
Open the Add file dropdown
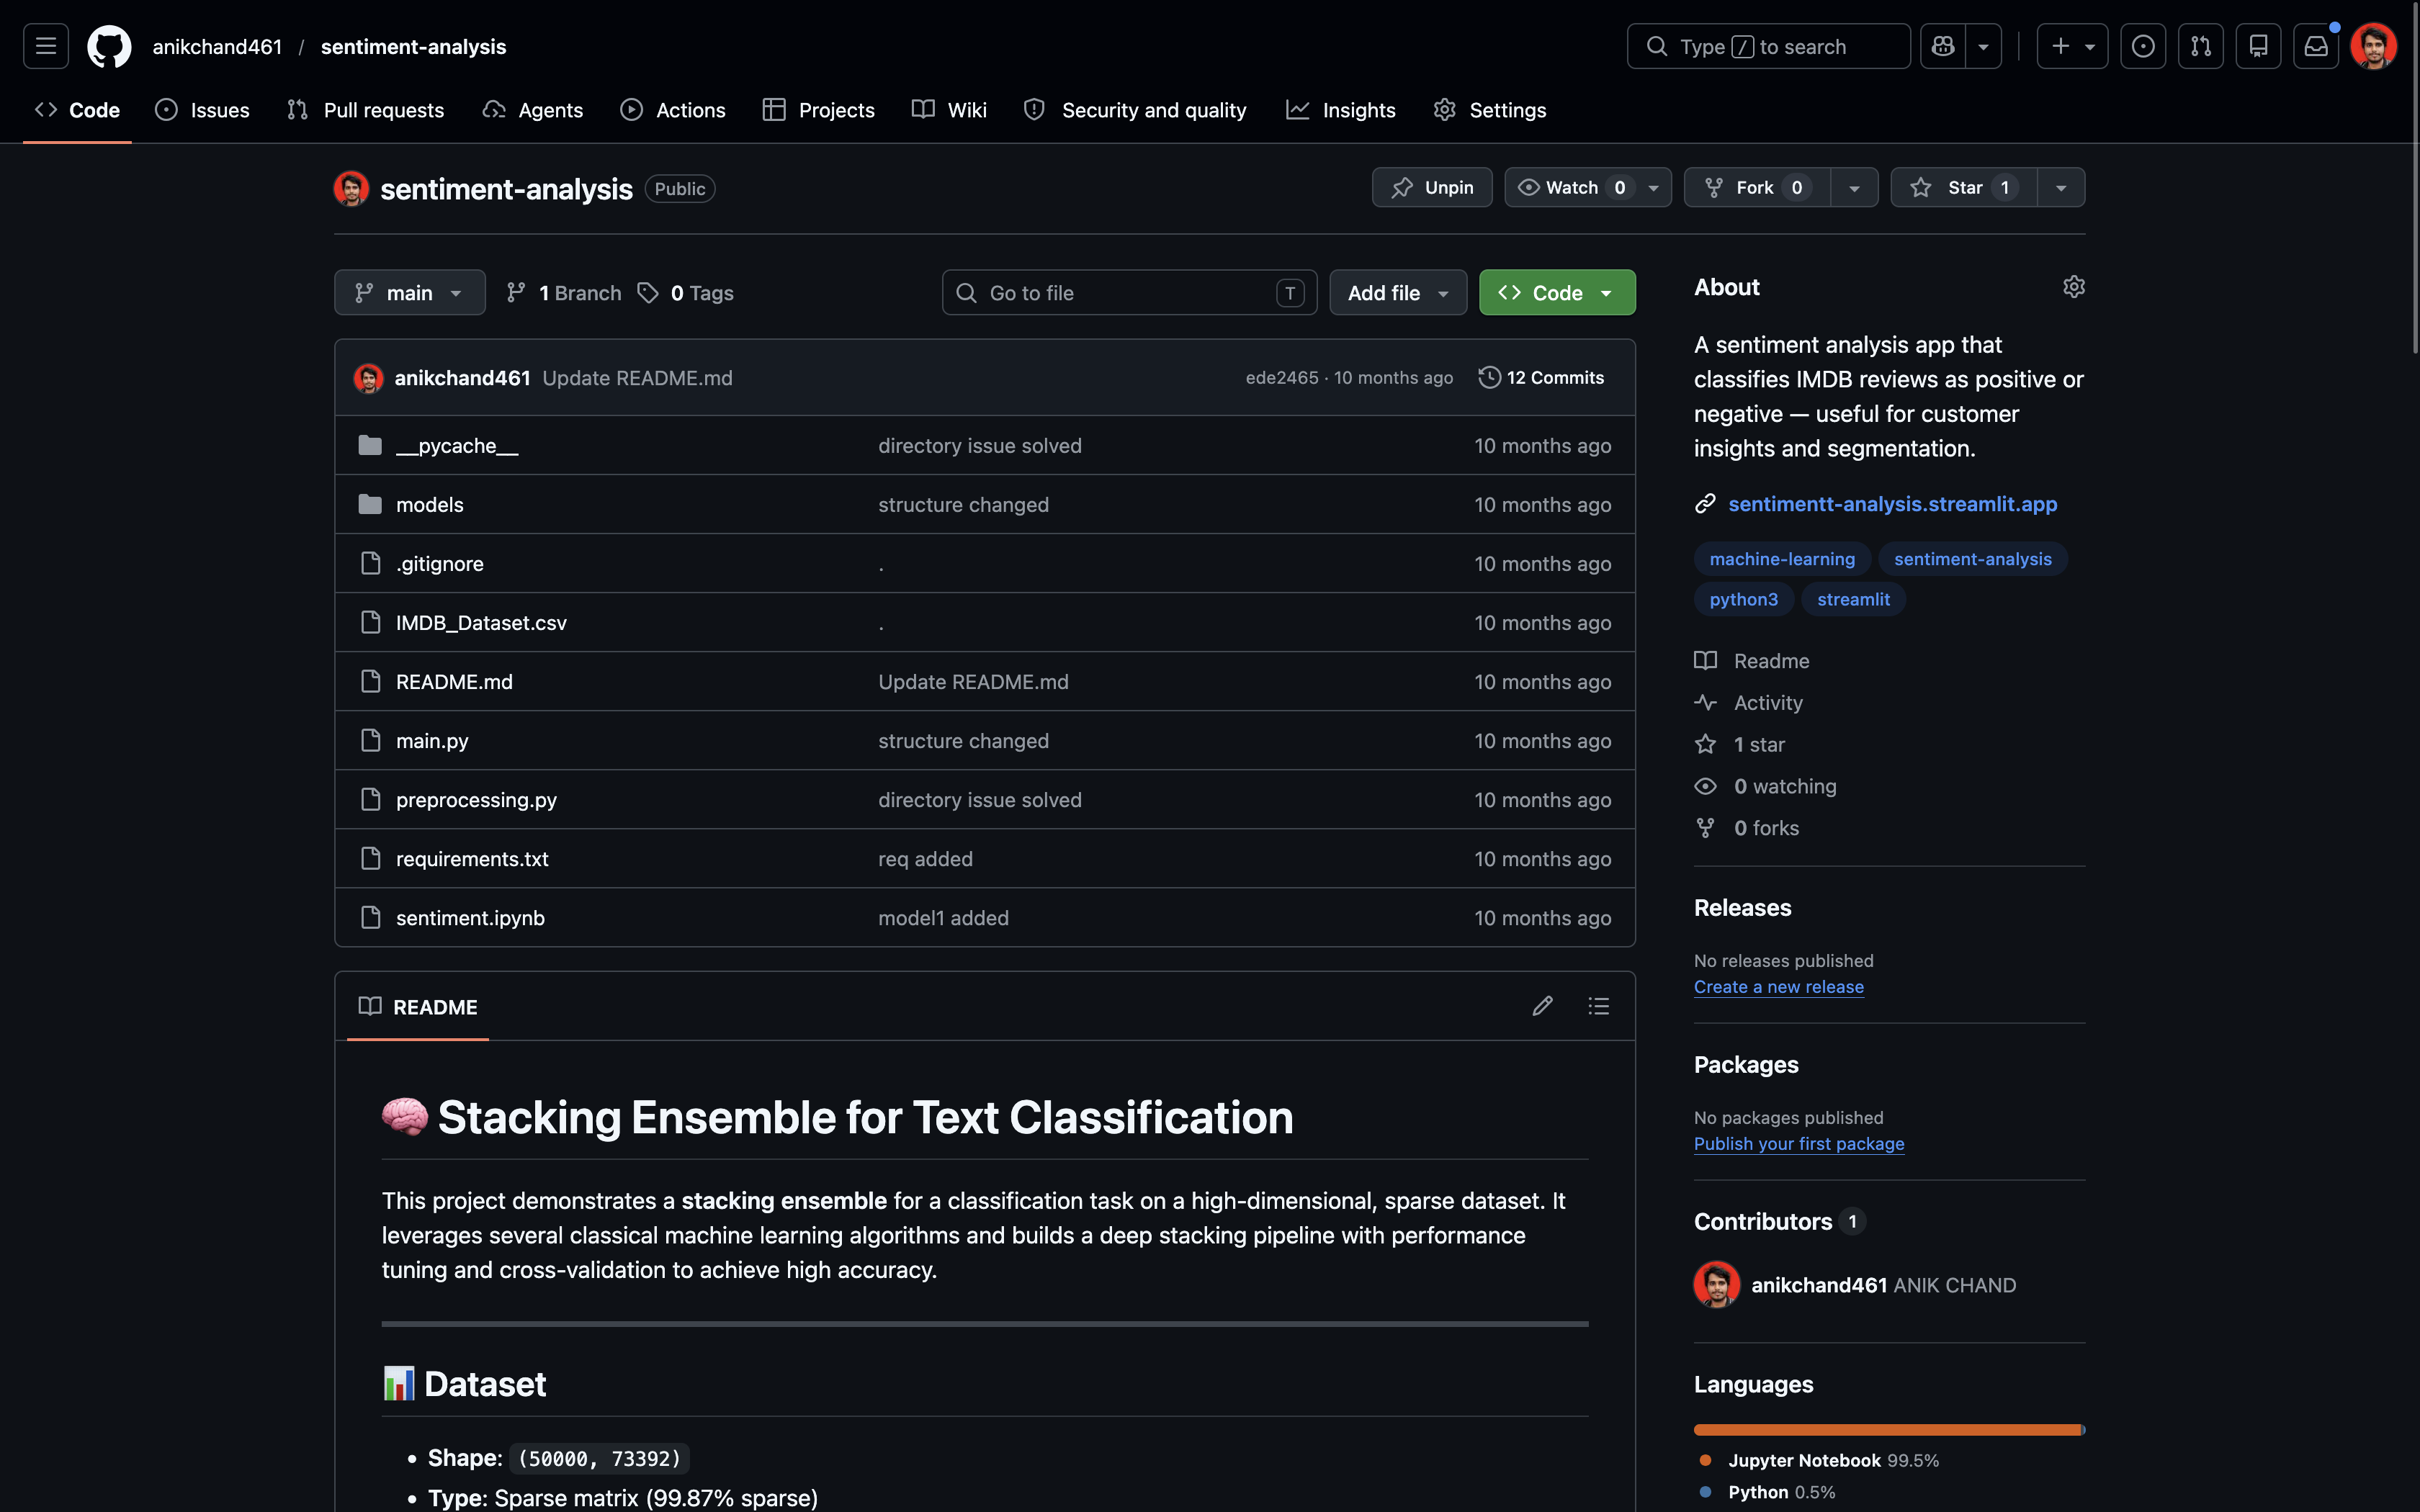[1398, 293]
